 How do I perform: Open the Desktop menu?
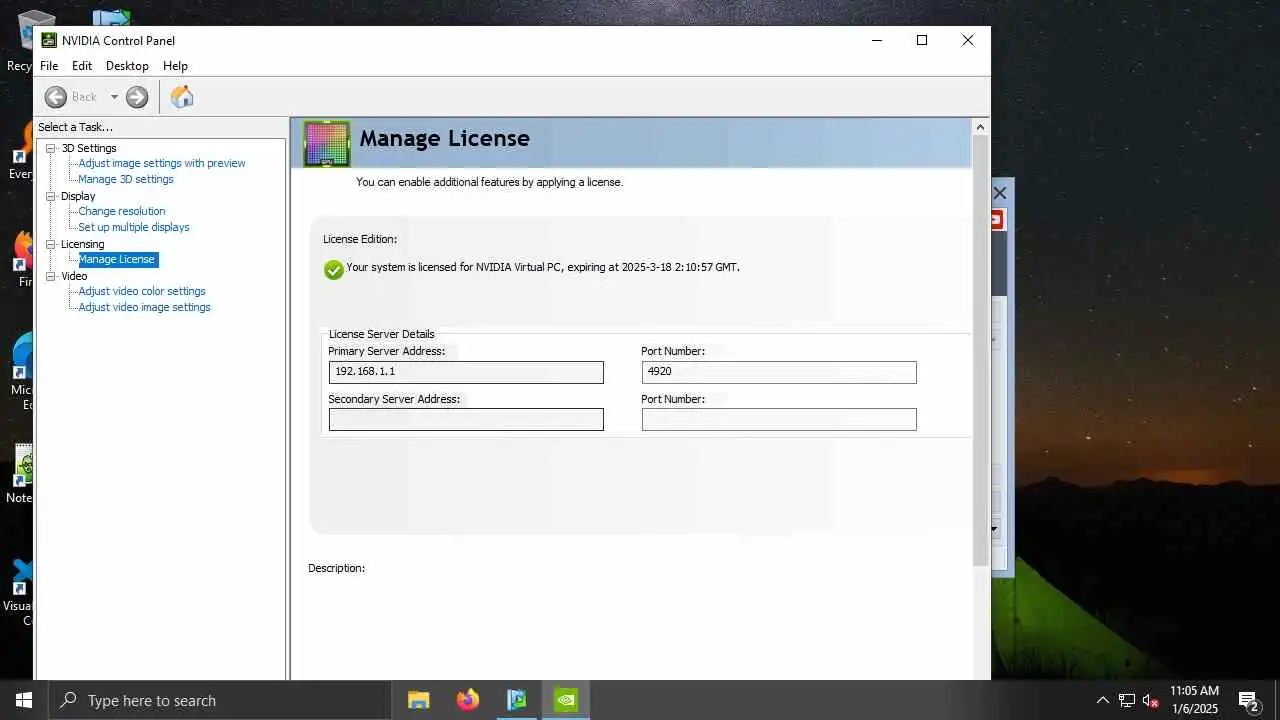click(x=127, y=66)
